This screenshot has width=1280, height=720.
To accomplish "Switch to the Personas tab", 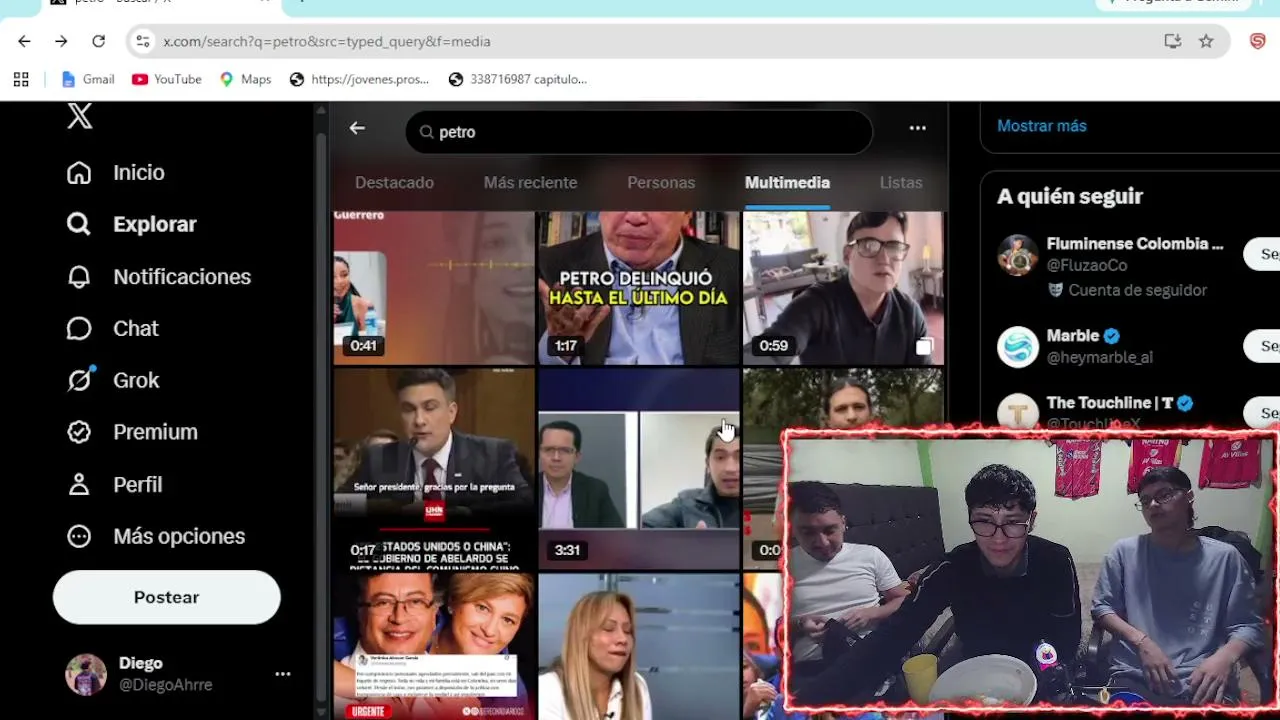I will pyautogui.click(x=661, y=182).
